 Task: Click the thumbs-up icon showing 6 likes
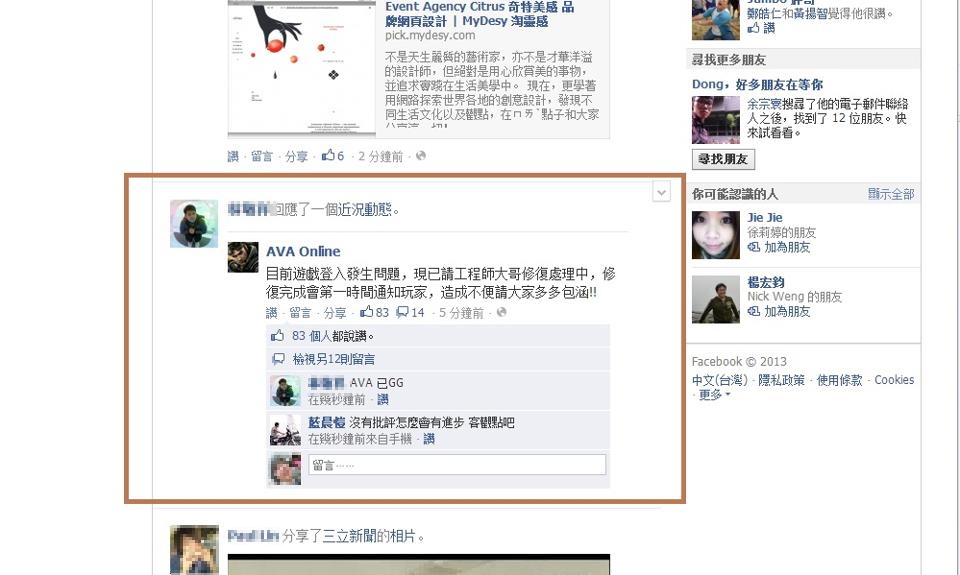pyautogui.click(x=328, y=155)
